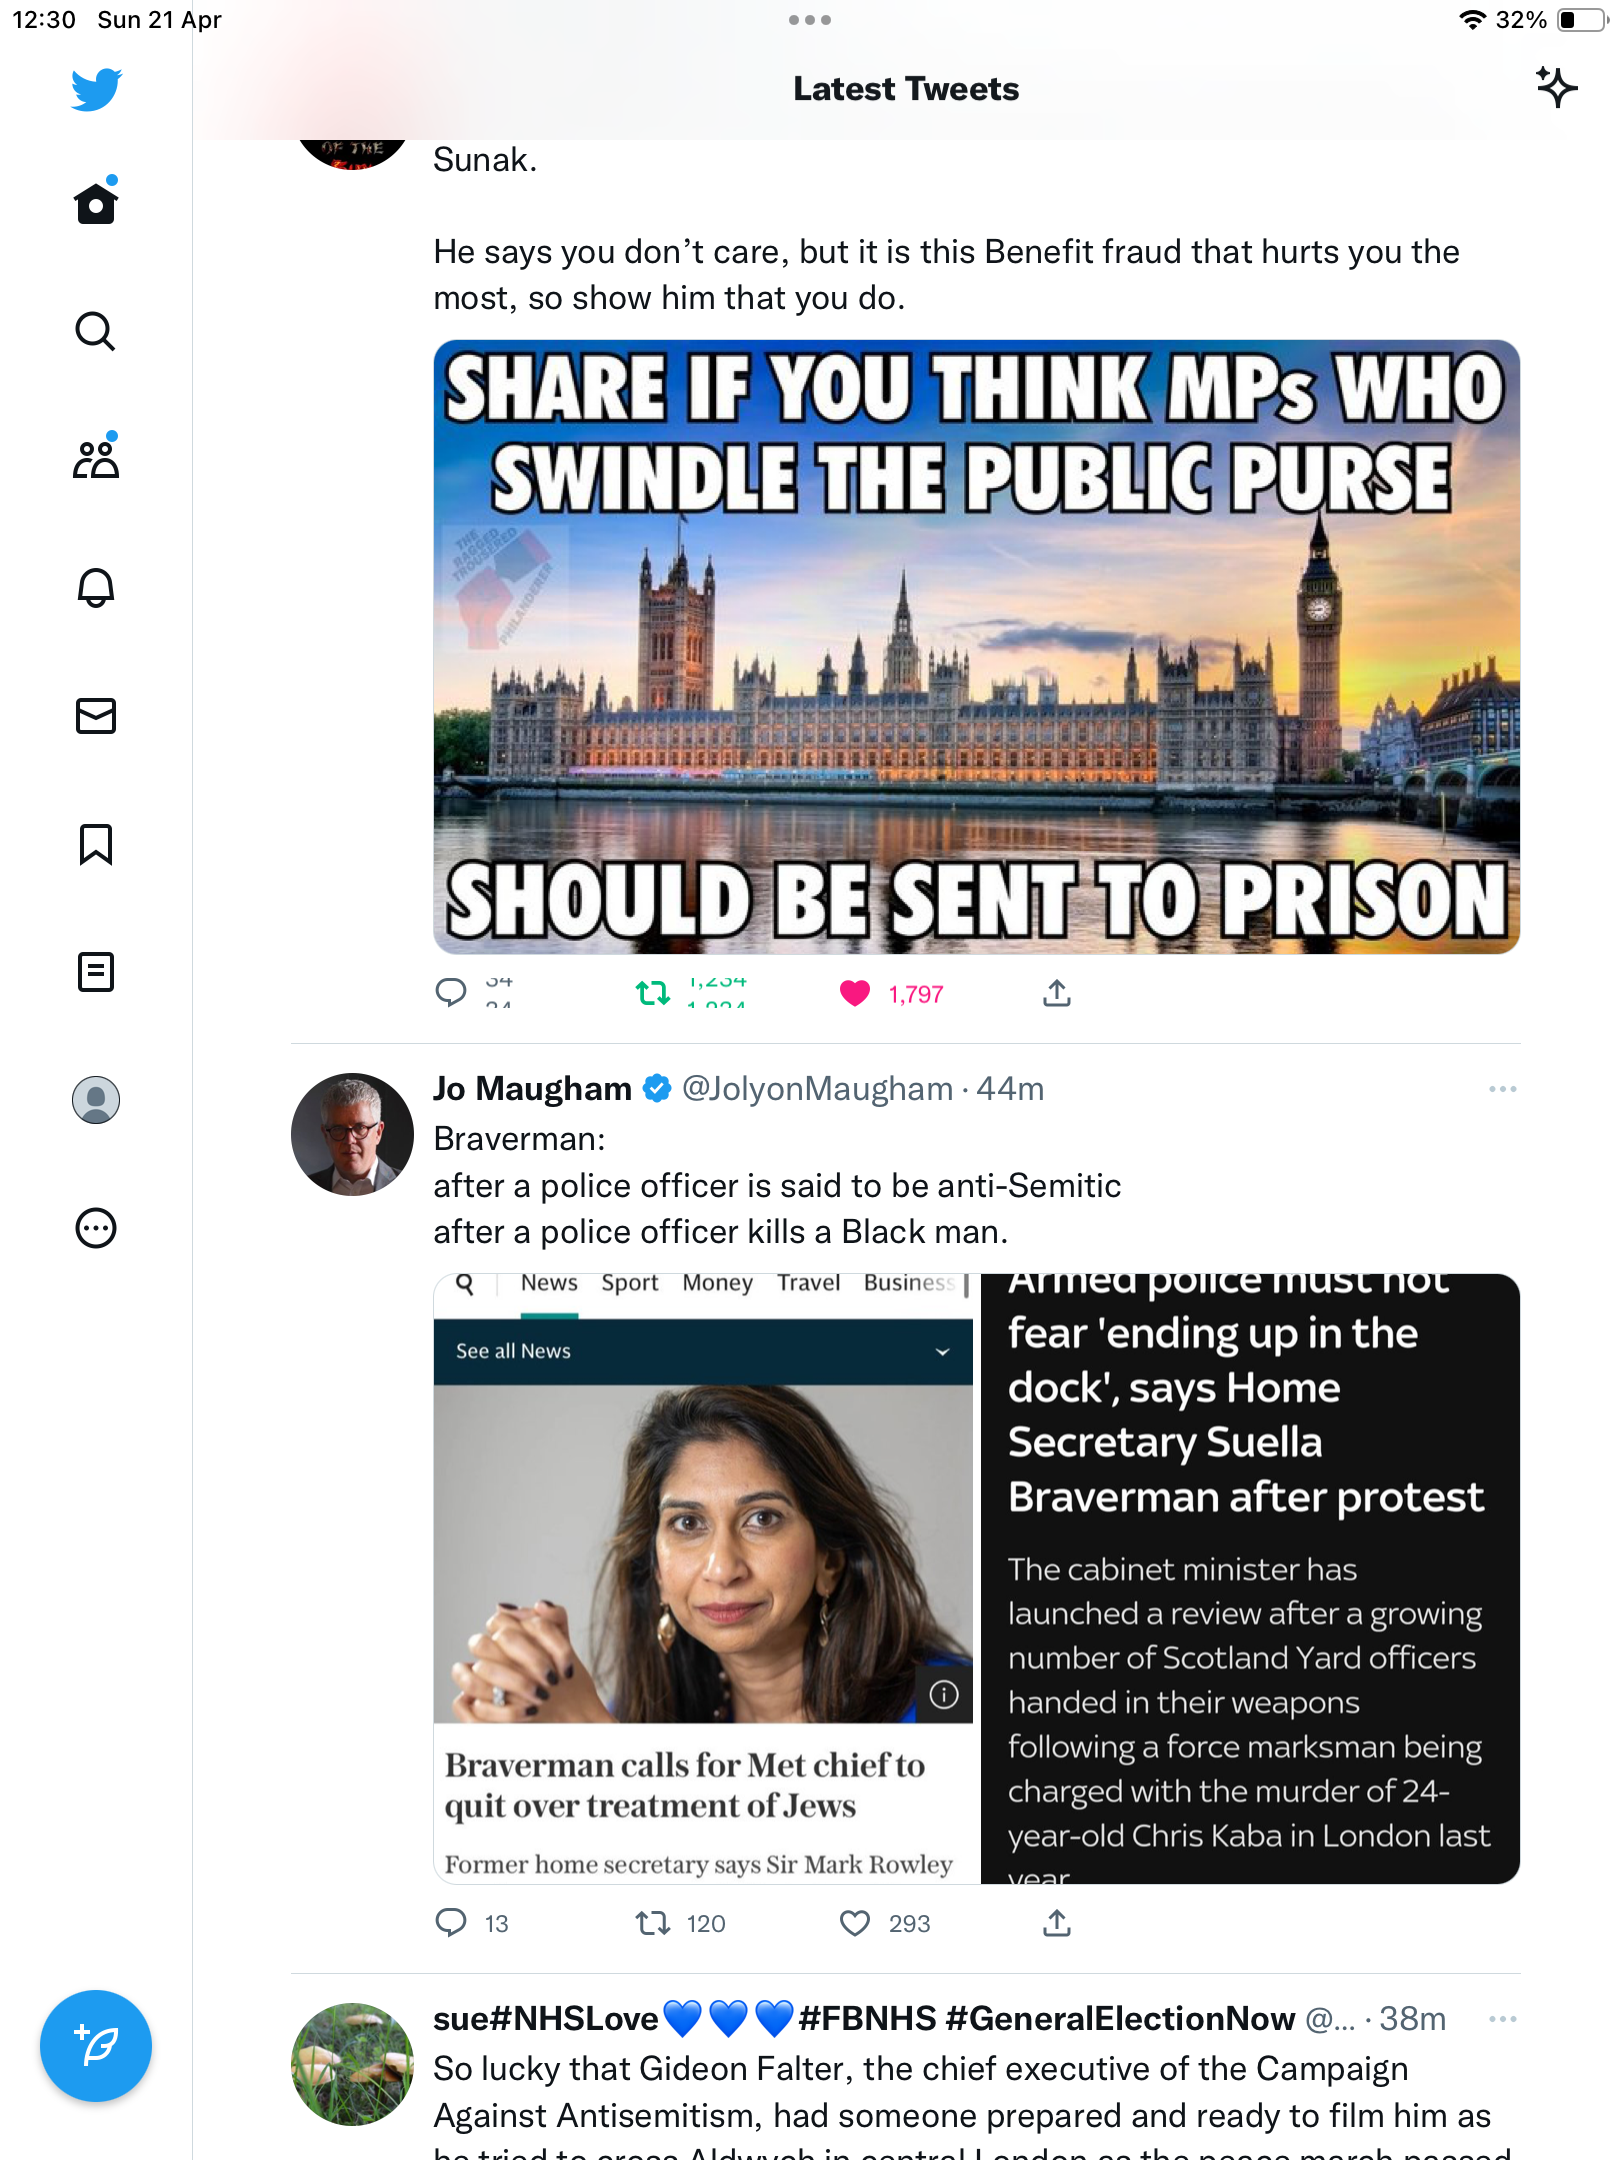1620x2160 pixels.
Task: Open options menu on Jo Maugham's tweet
Action: coord(1502,1089)
